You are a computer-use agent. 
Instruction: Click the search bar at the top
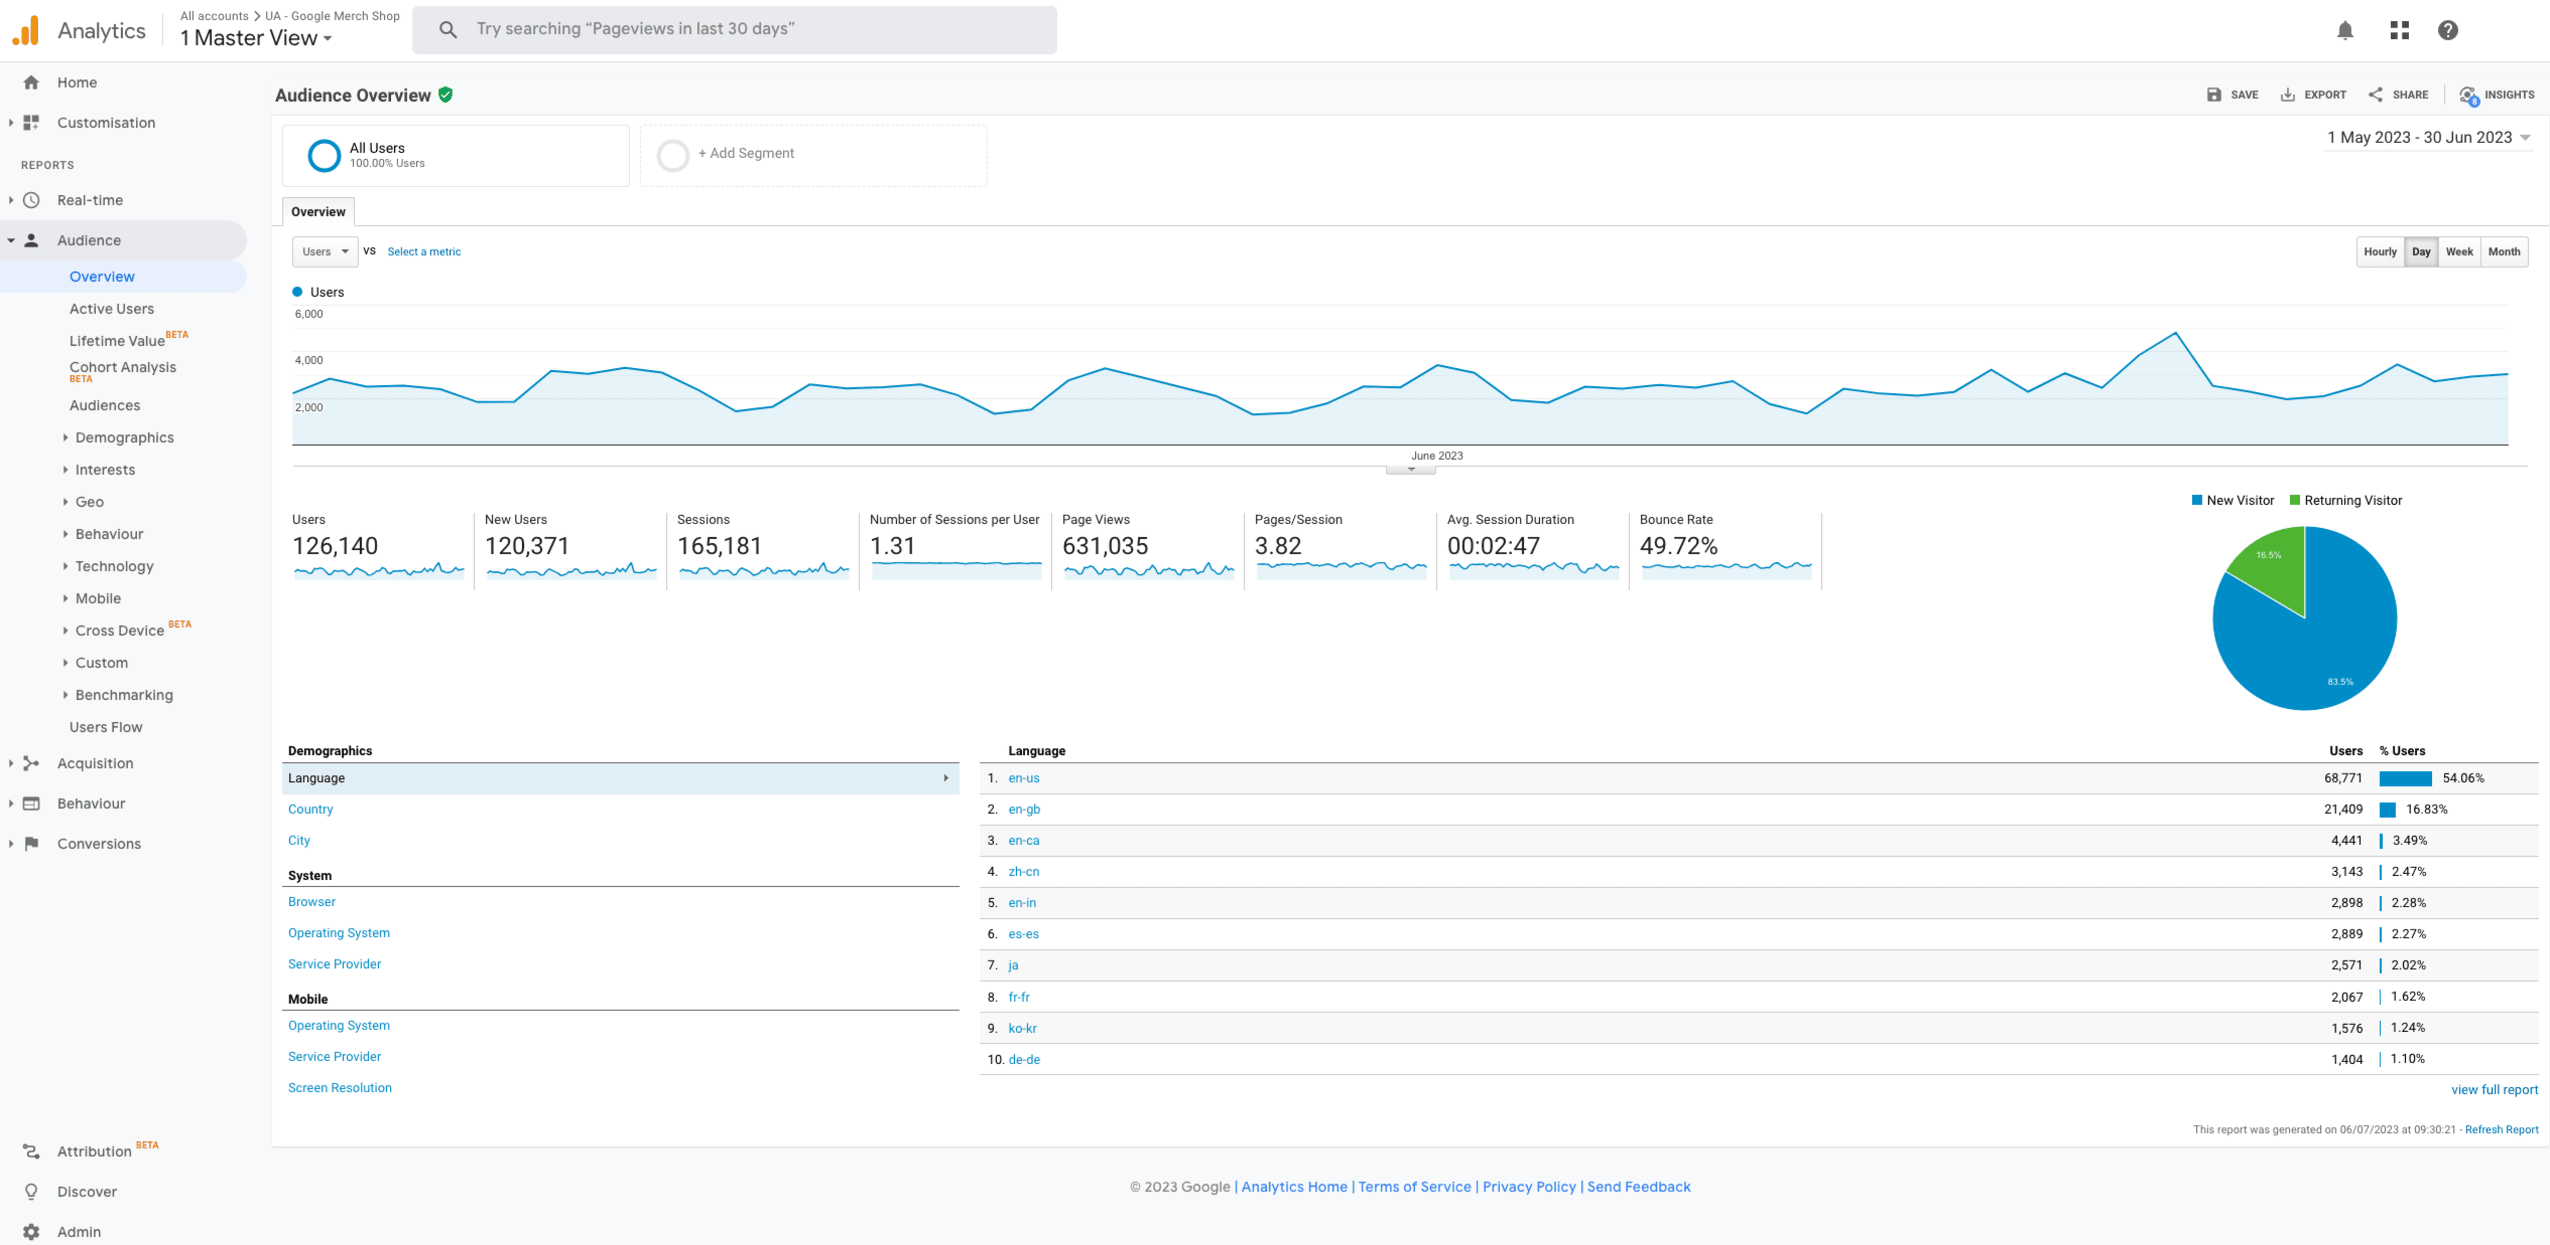(x=735, y=29)
